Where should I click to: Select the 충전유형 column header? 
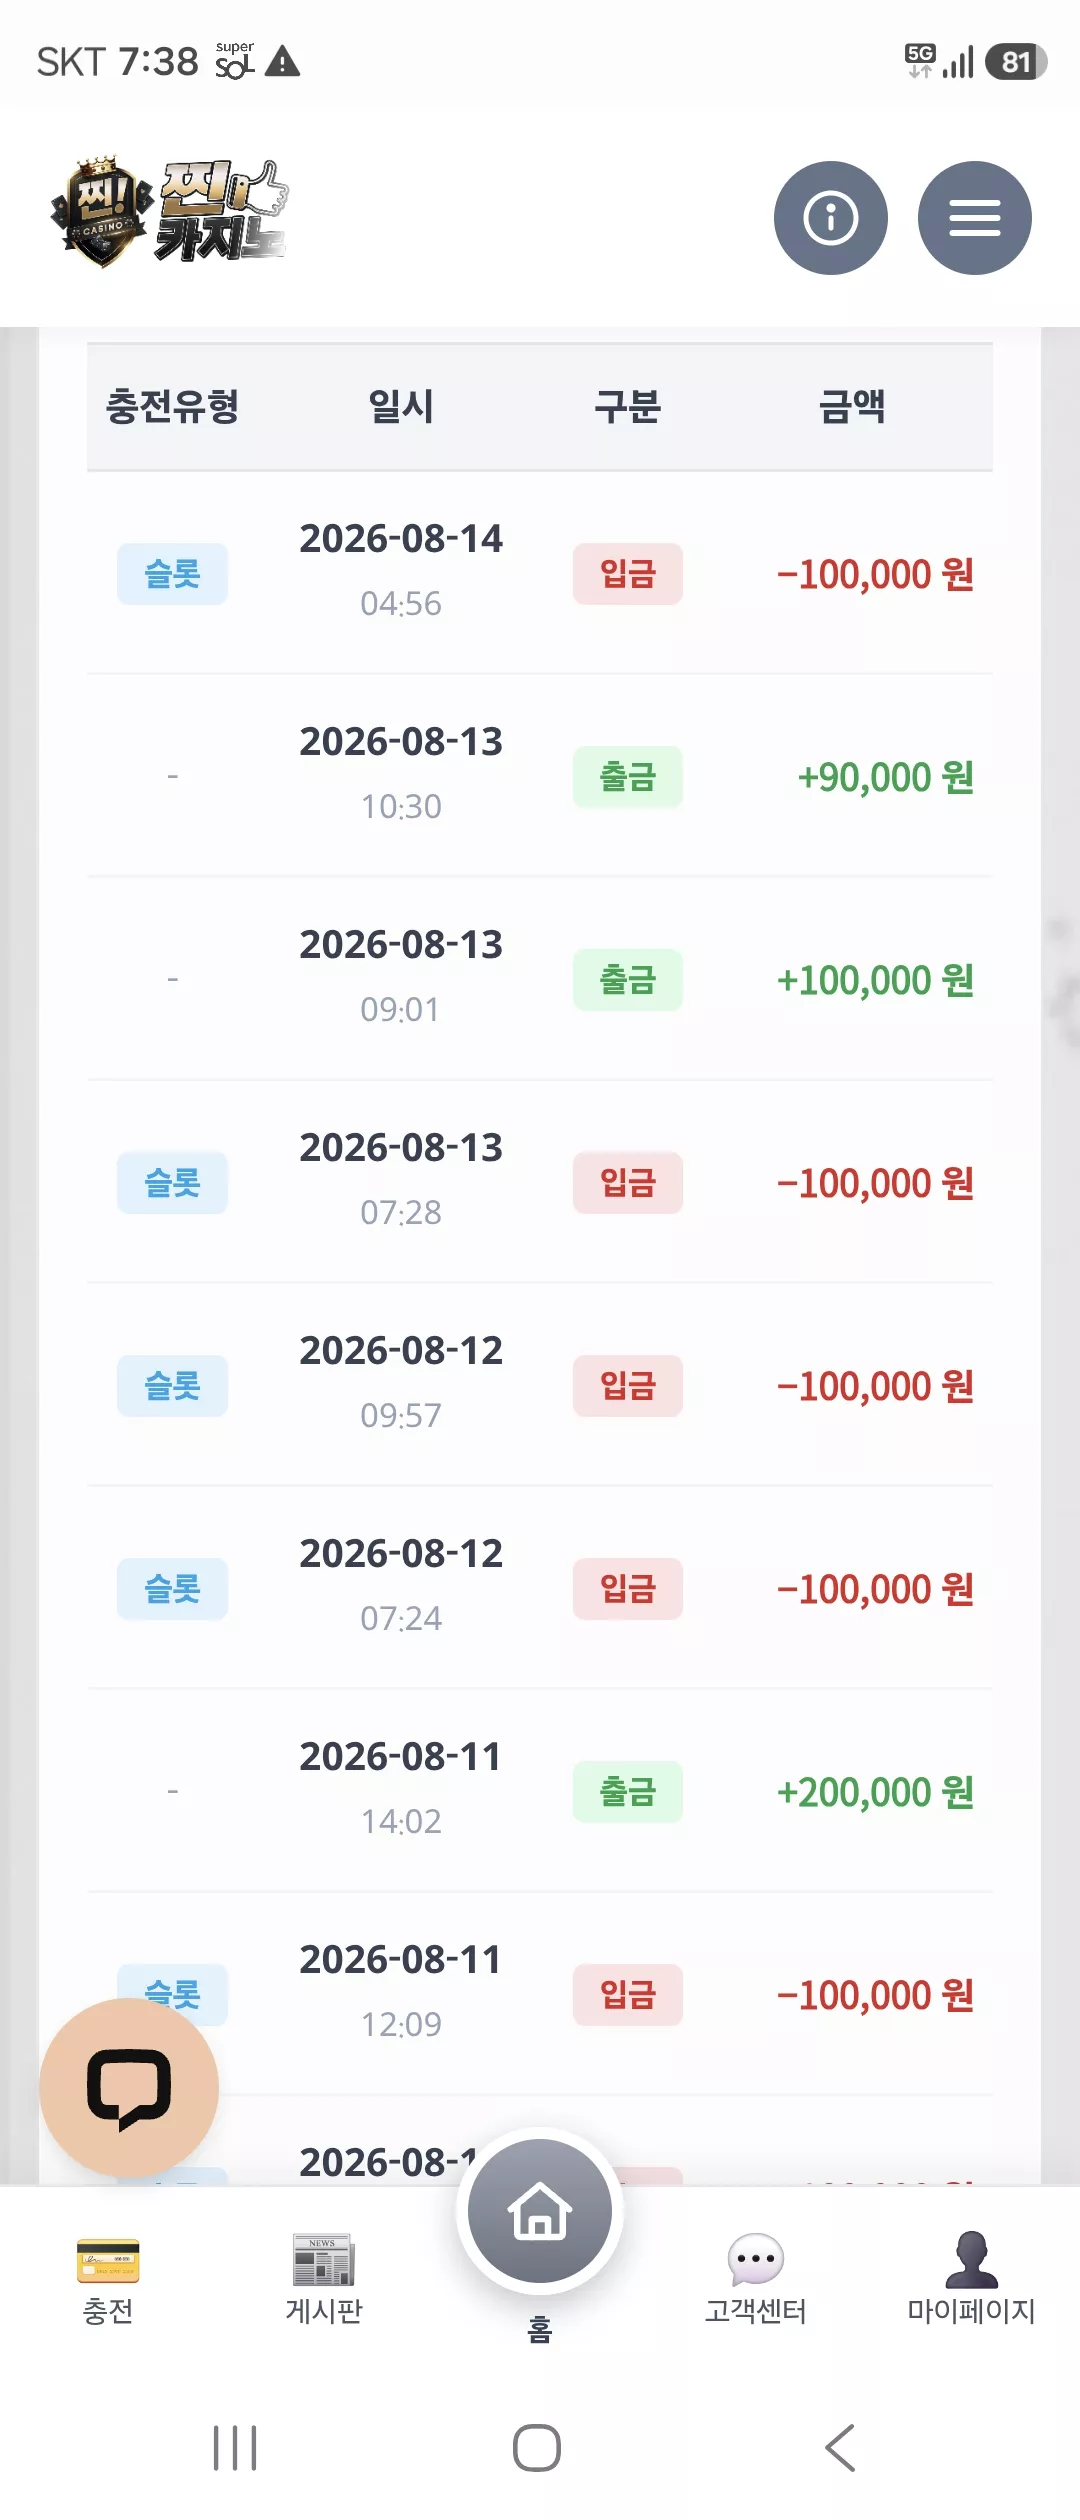click(x=172, y=407)
